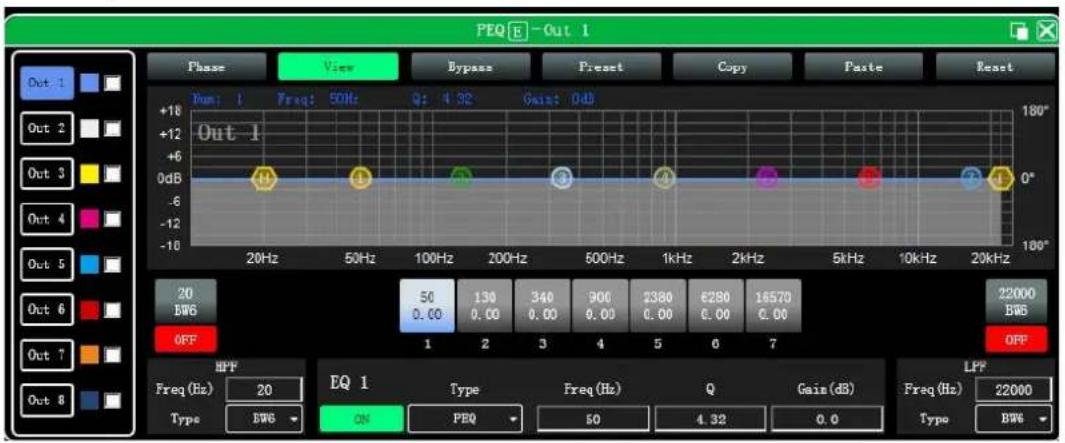1065x443 pixels.
Task: Select EQ band 5 button at 2380 Hz
Action: (x=657, y=306)
